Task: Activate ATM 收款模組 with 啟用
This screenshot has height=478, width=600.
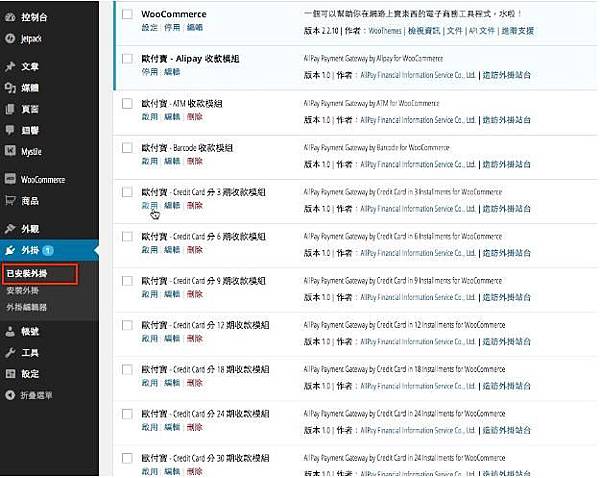Action: pyautogui.click(x=149, y=117)
